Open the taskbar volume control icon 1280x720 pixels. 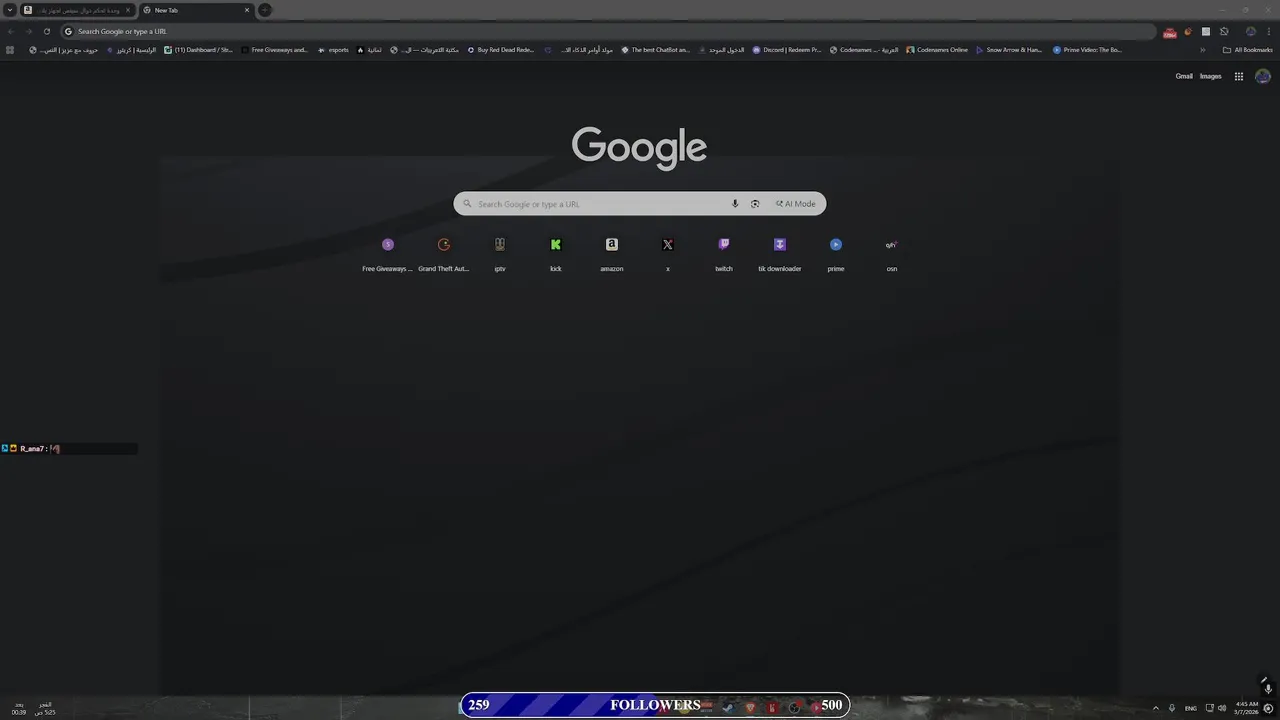(x=1222, y=708)
